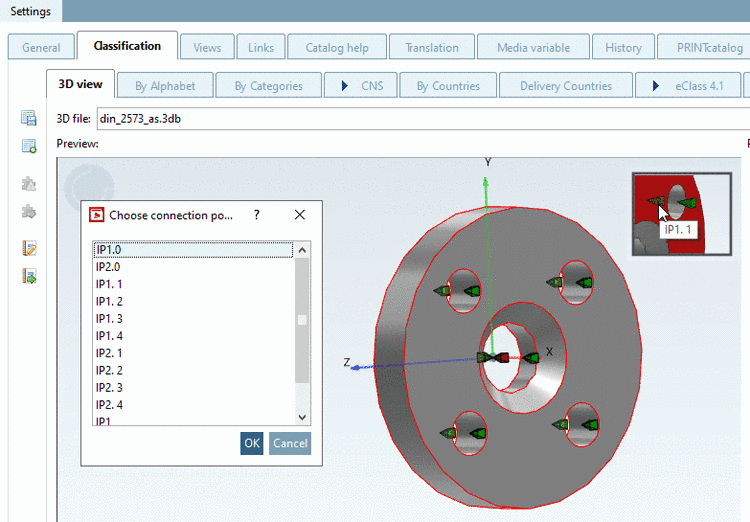750x522 pixels.
Task: Click the center bore connection point markers
Action: (508, 357)
